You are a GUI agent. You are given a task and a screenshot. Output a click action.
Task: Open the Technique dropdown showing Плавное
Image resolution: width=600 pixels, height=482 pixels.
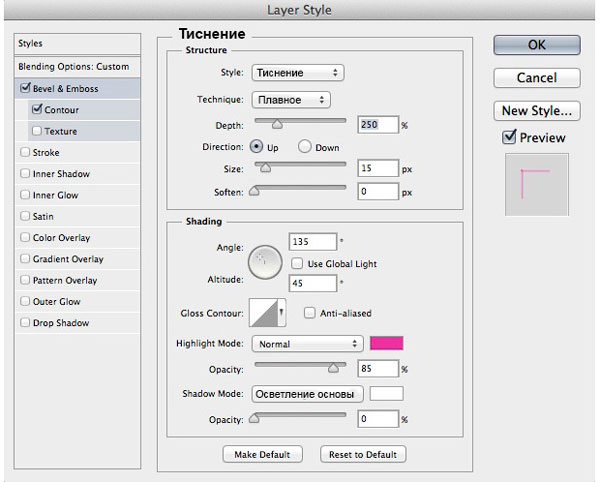291,100
